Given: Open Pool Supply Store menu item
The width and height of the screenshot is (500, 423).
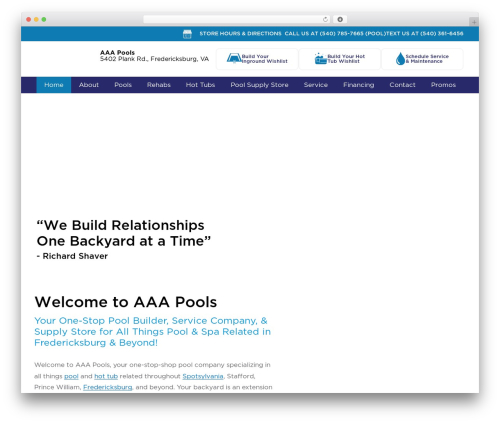Looking at the screenshot, I should pos(259,85).
